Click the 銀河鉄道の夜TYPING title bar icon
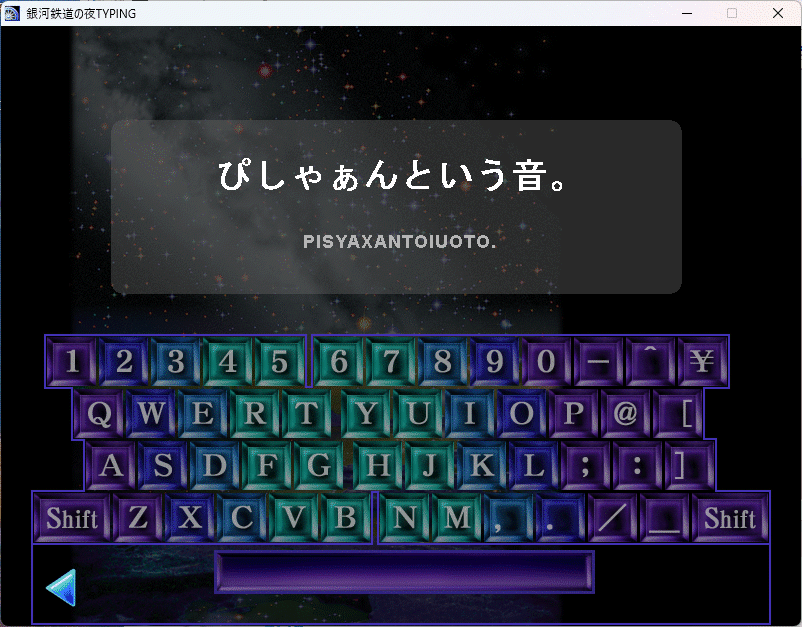 (13, 13)
